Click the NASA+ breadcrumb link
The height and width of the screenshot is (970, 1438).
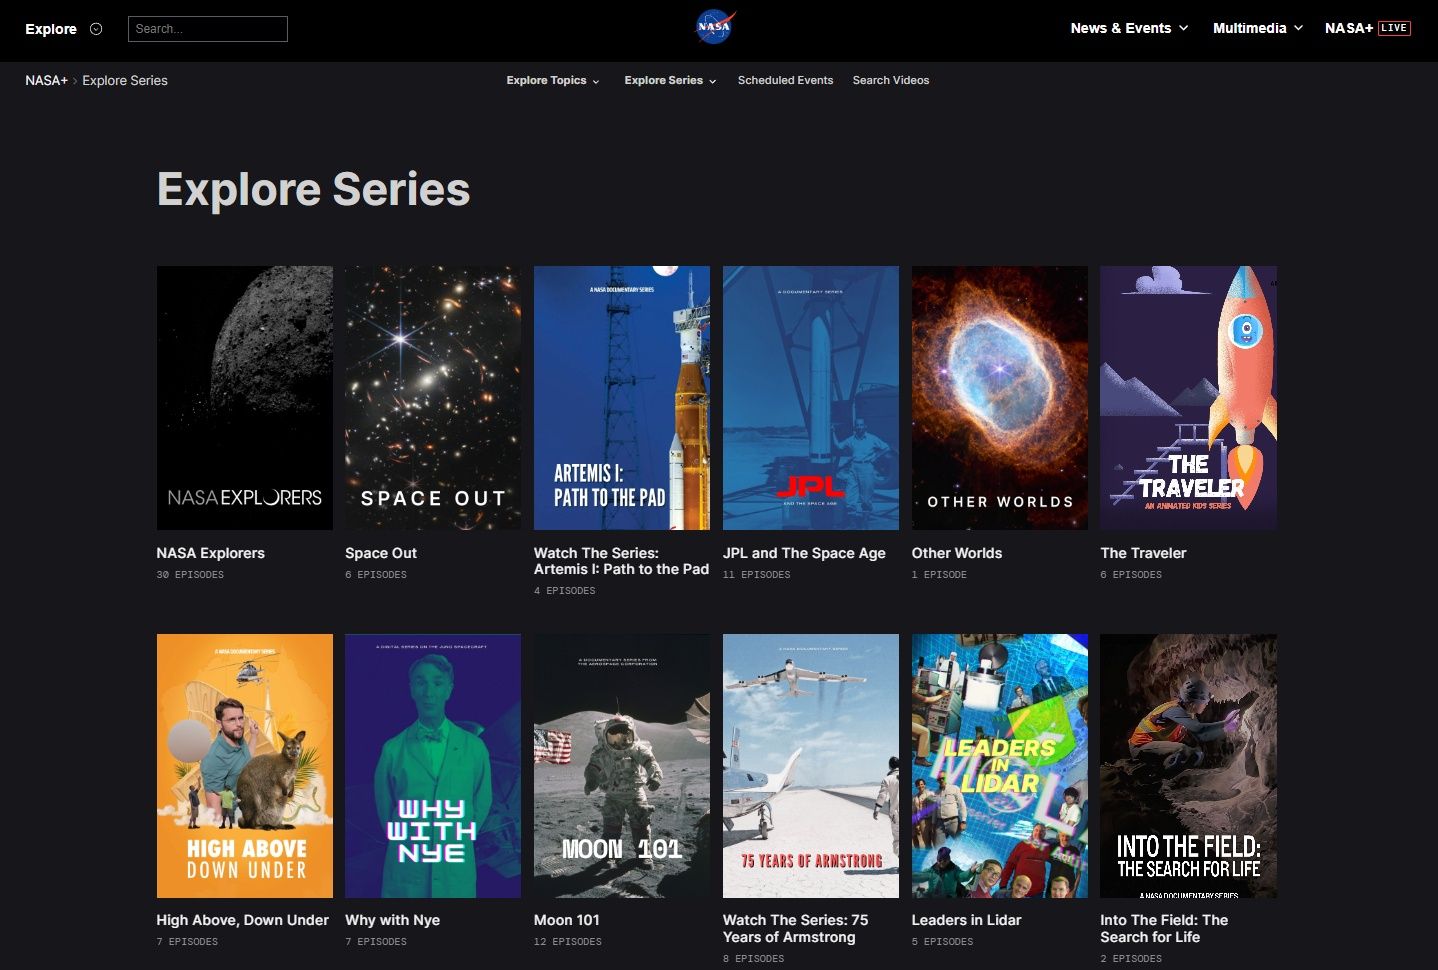coord(46,80)
